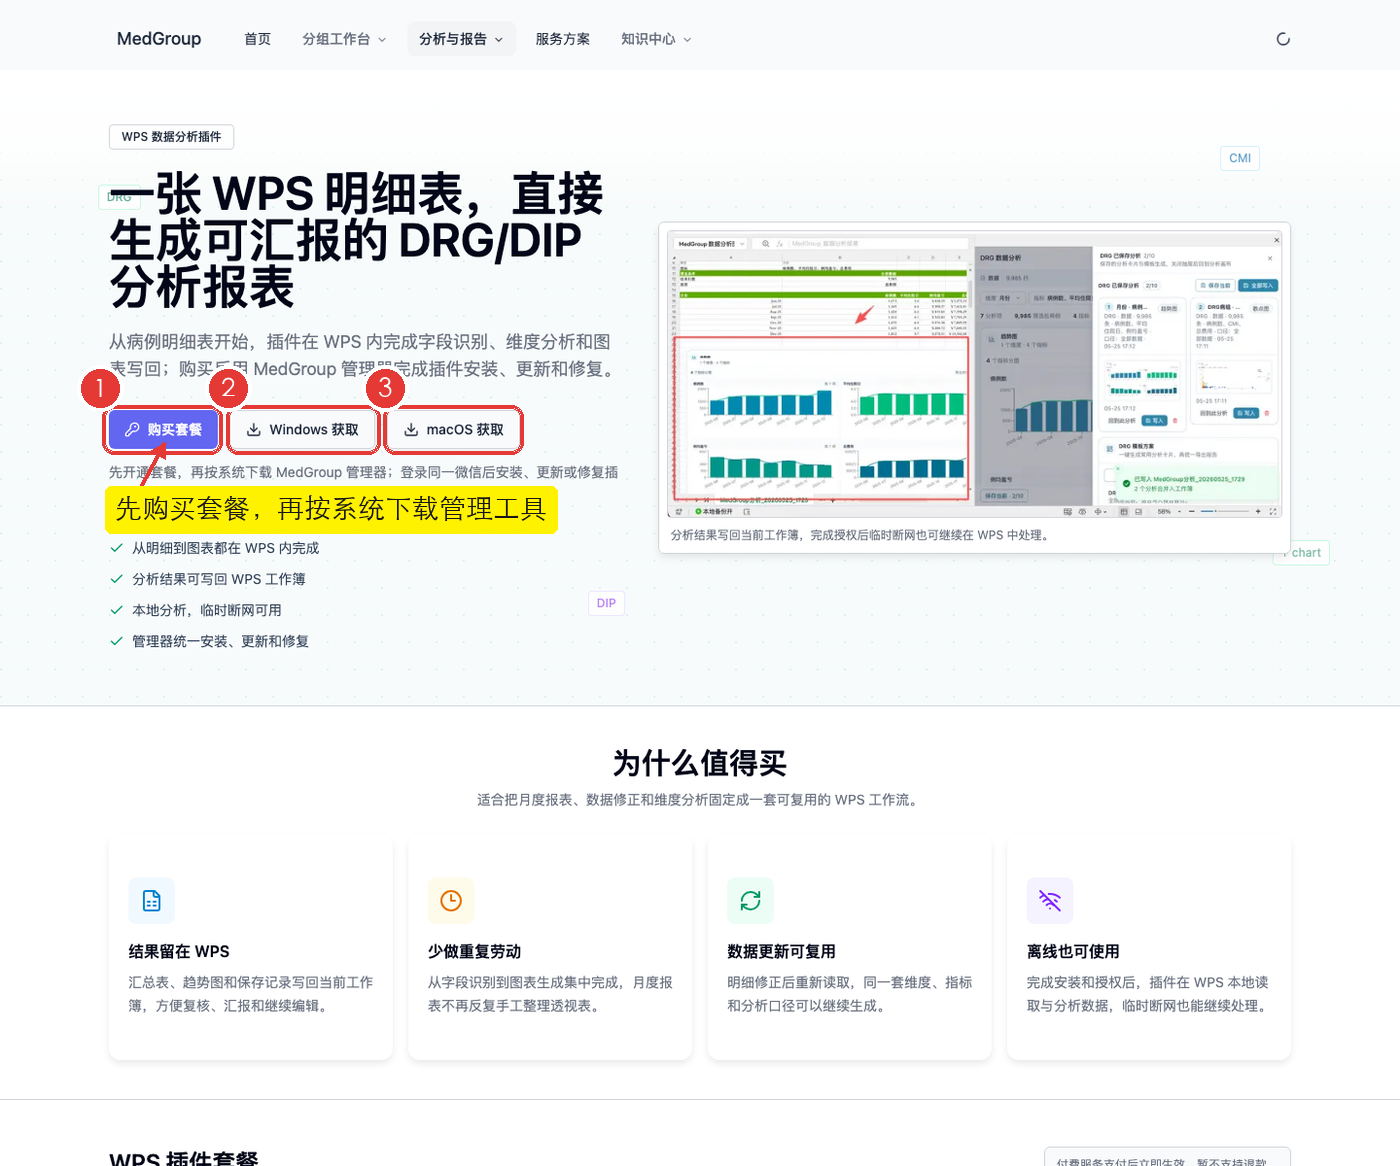Click checkmark beside 管理器统一安装、更新和修复
Viewport: 1400px width, 1166px height.
pos(116,641)
